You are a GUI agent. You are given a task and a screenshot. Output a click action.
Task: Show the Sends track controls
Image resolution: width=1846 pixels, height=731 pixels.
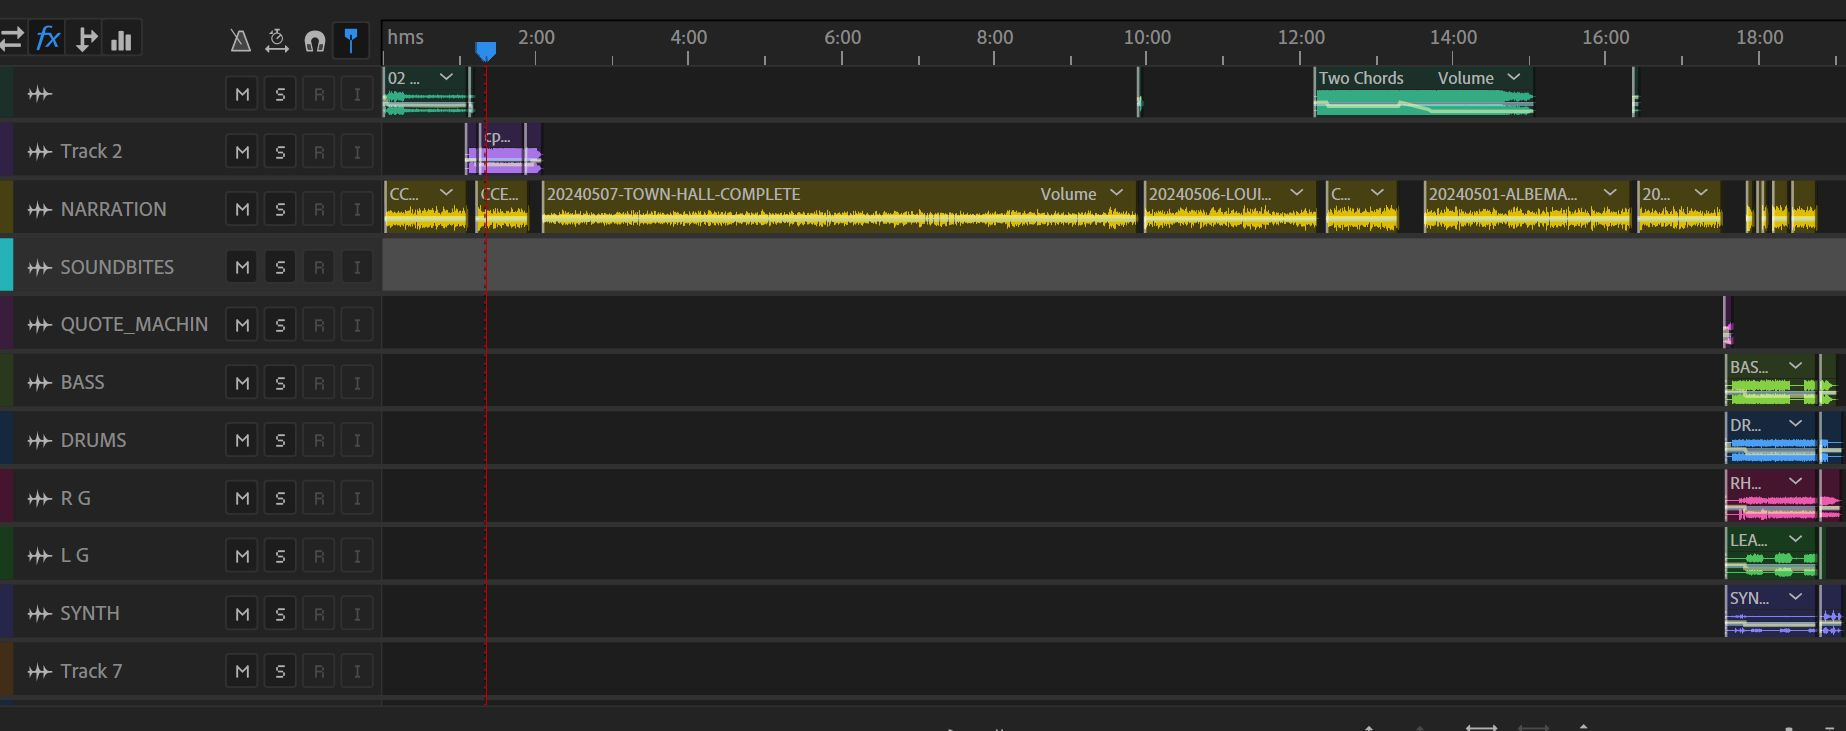click(87, 39)
